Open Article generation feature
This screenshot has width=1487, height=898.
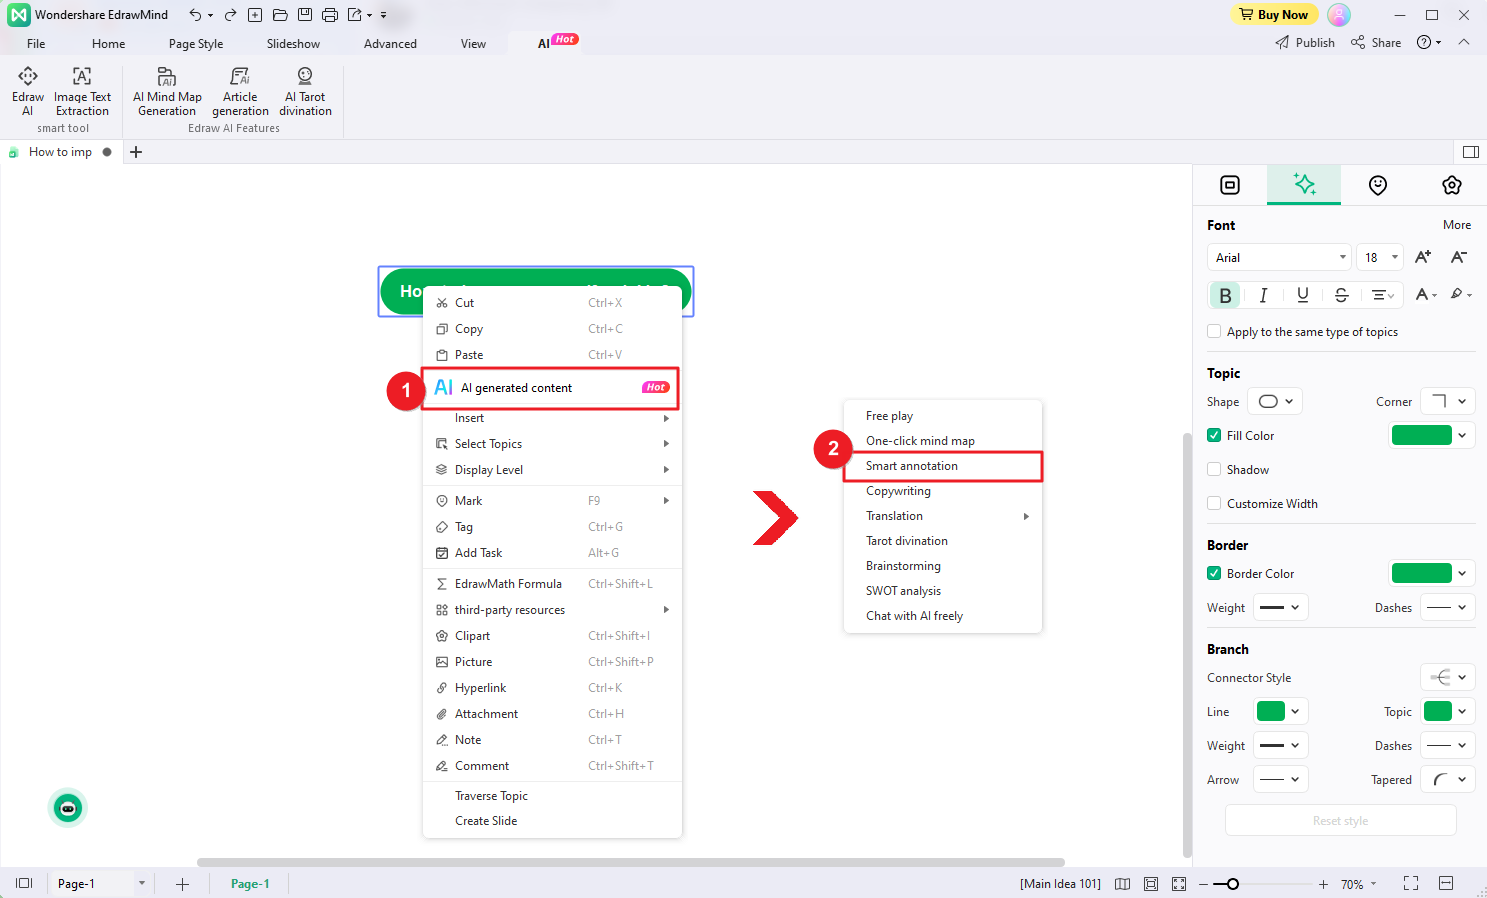[x=240, y=91]
